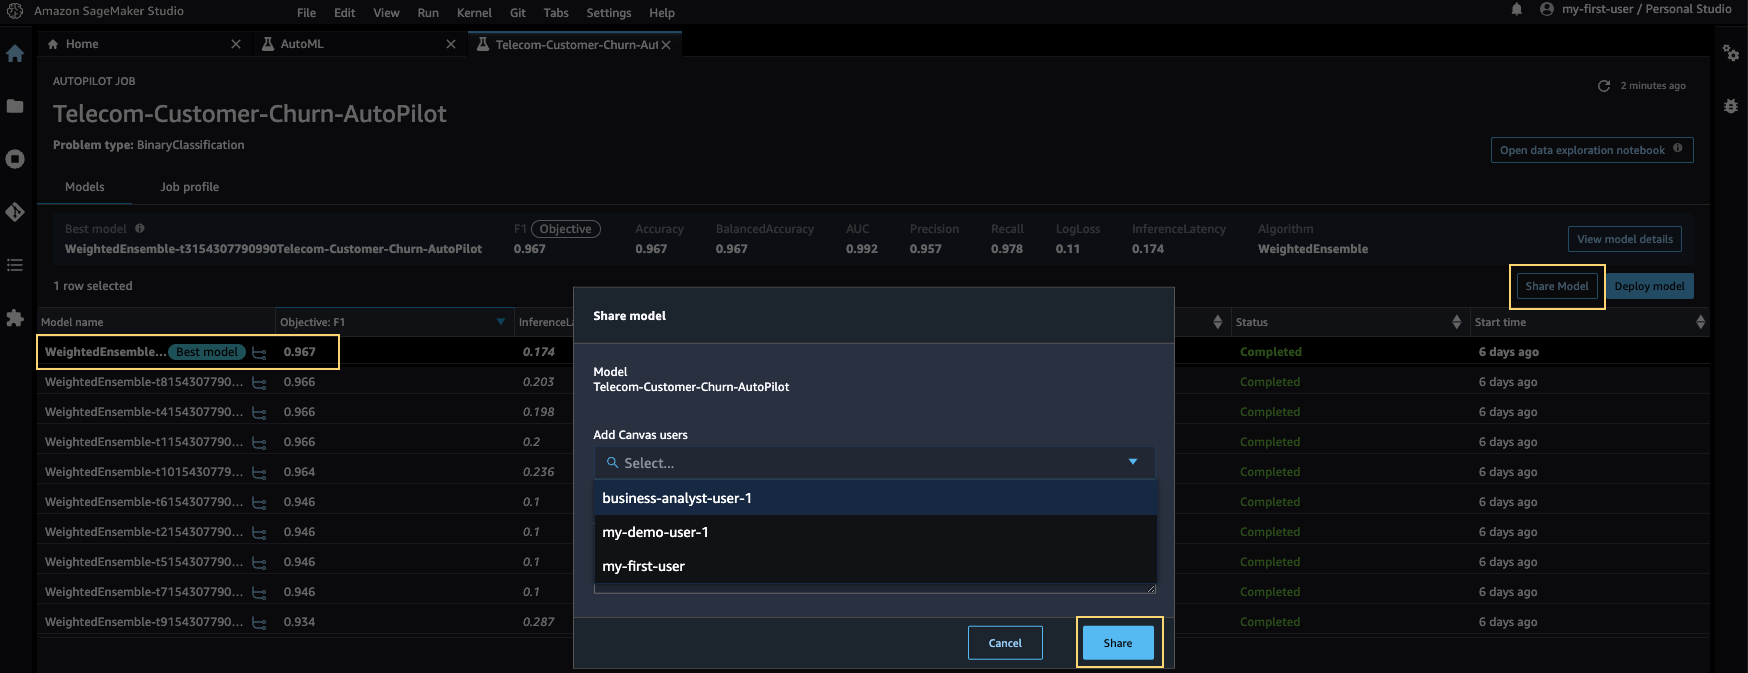Viewport: 1748px width, 673px height.
Task: Switch to the Job profile tab
Action: pos(190,187)
